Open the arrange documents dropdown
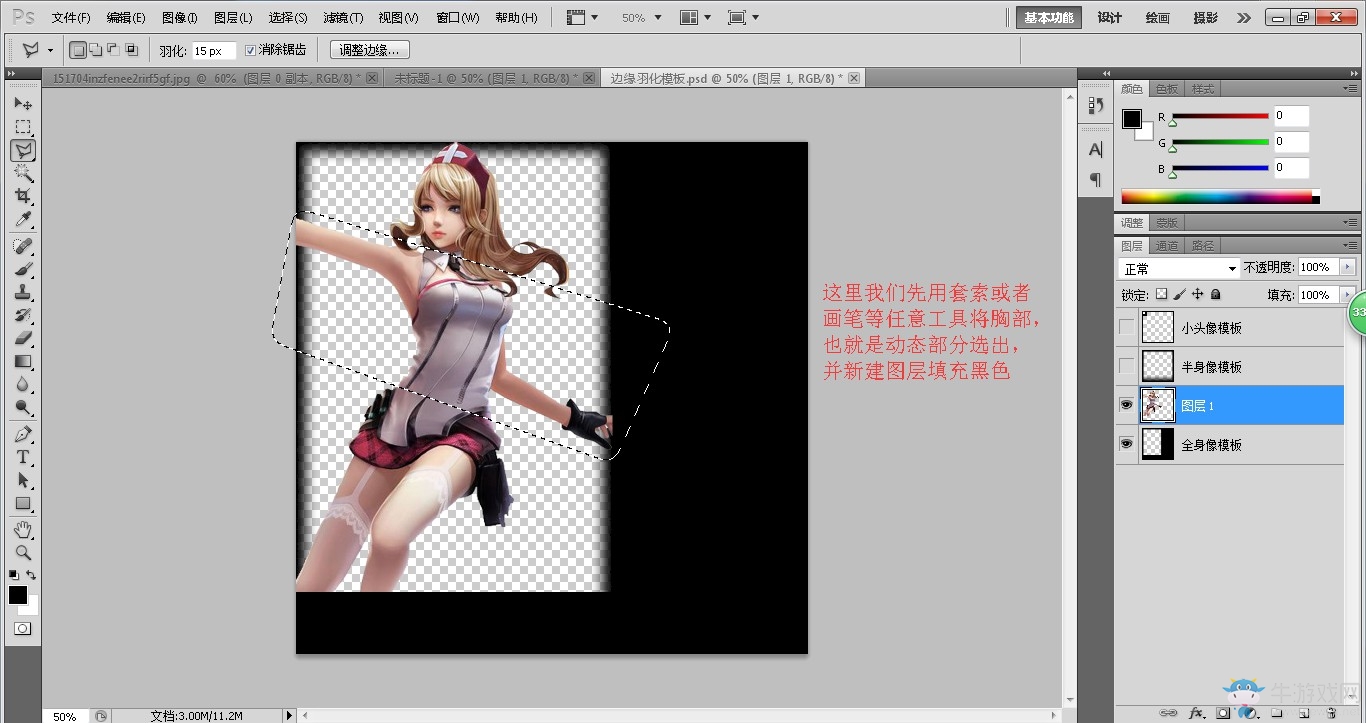The height and width of the screenshot is (723, 1366). (695, 18)
